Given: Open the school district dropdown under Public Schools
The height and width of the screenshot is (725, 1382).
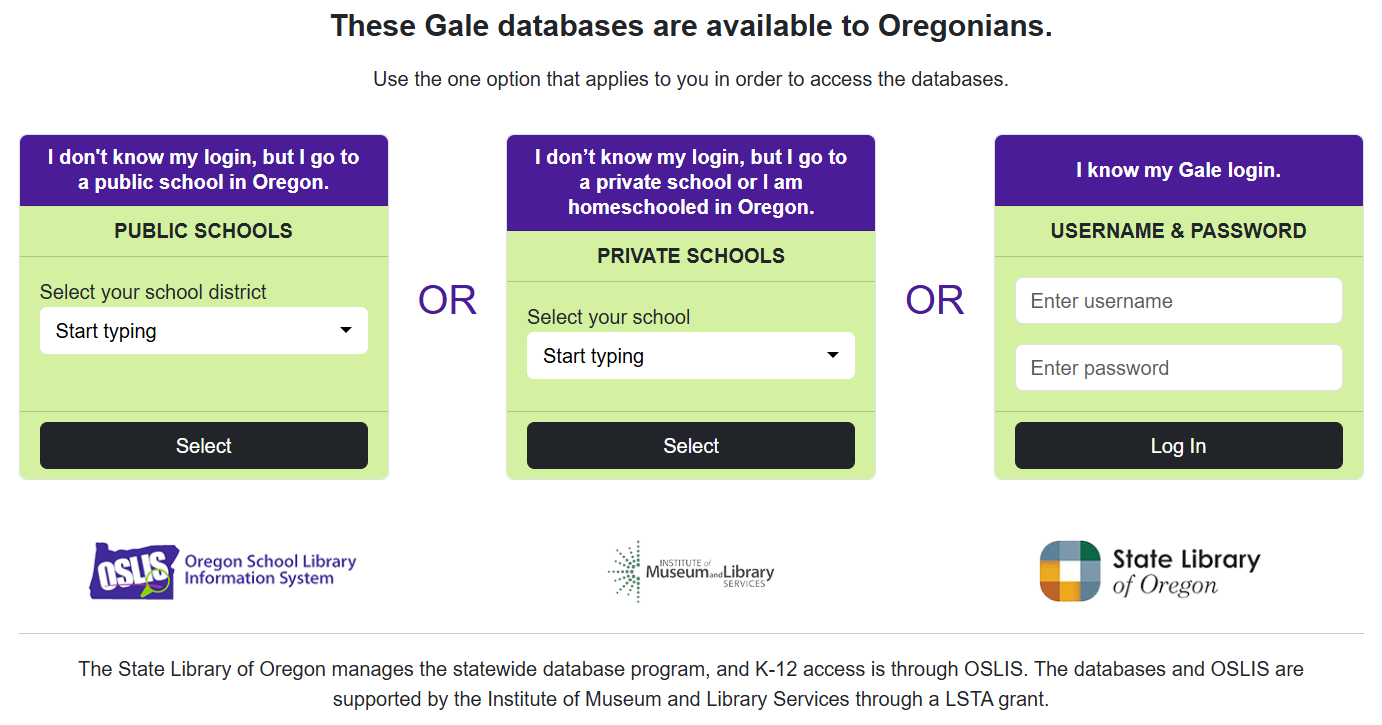Looking at the screenshot, I should pos(204,330).
